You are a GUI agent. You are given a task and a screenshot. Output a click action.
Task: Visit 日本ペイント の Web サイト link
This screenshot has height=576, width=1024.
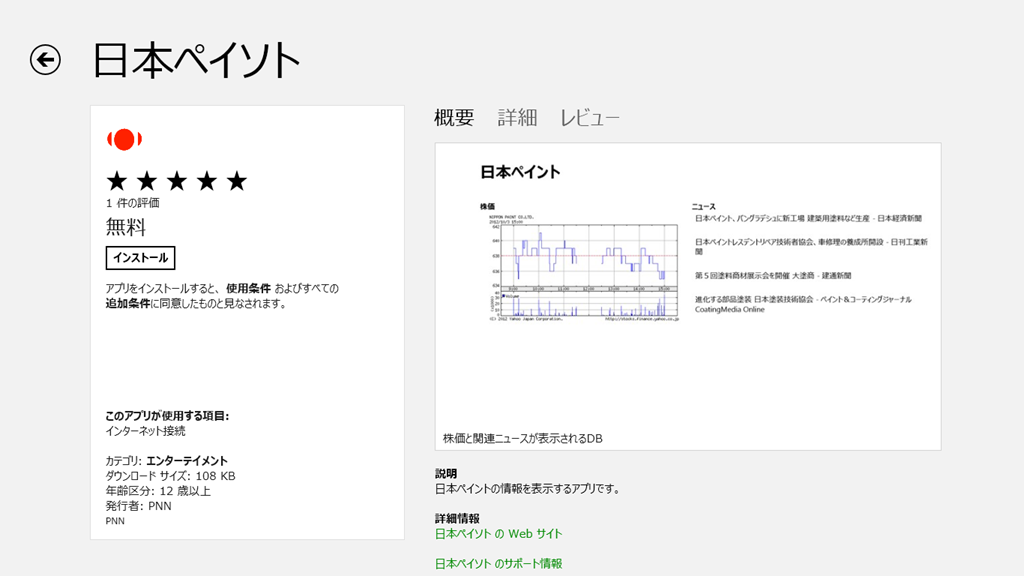498,534
